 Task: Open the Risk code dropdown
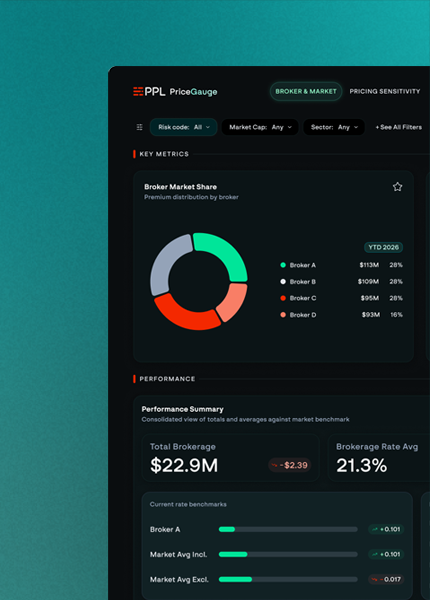point(184,127)
